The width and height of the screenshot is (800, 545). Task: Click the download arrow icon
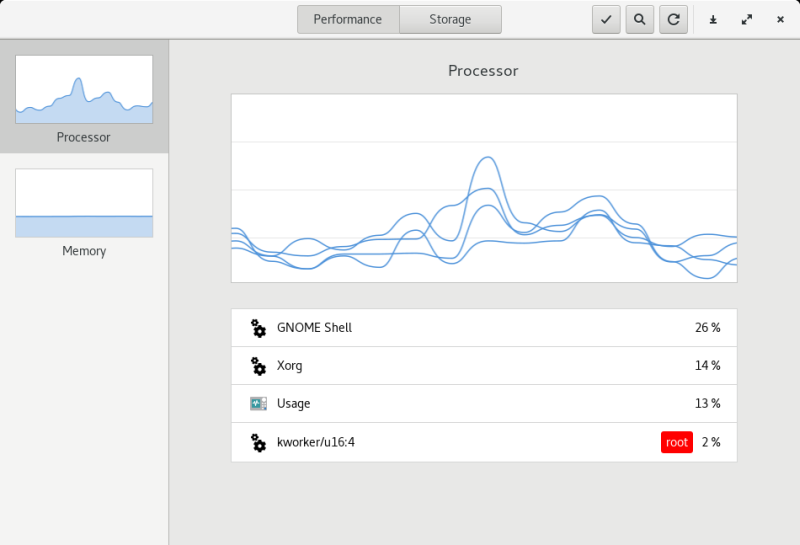(713, 19)
